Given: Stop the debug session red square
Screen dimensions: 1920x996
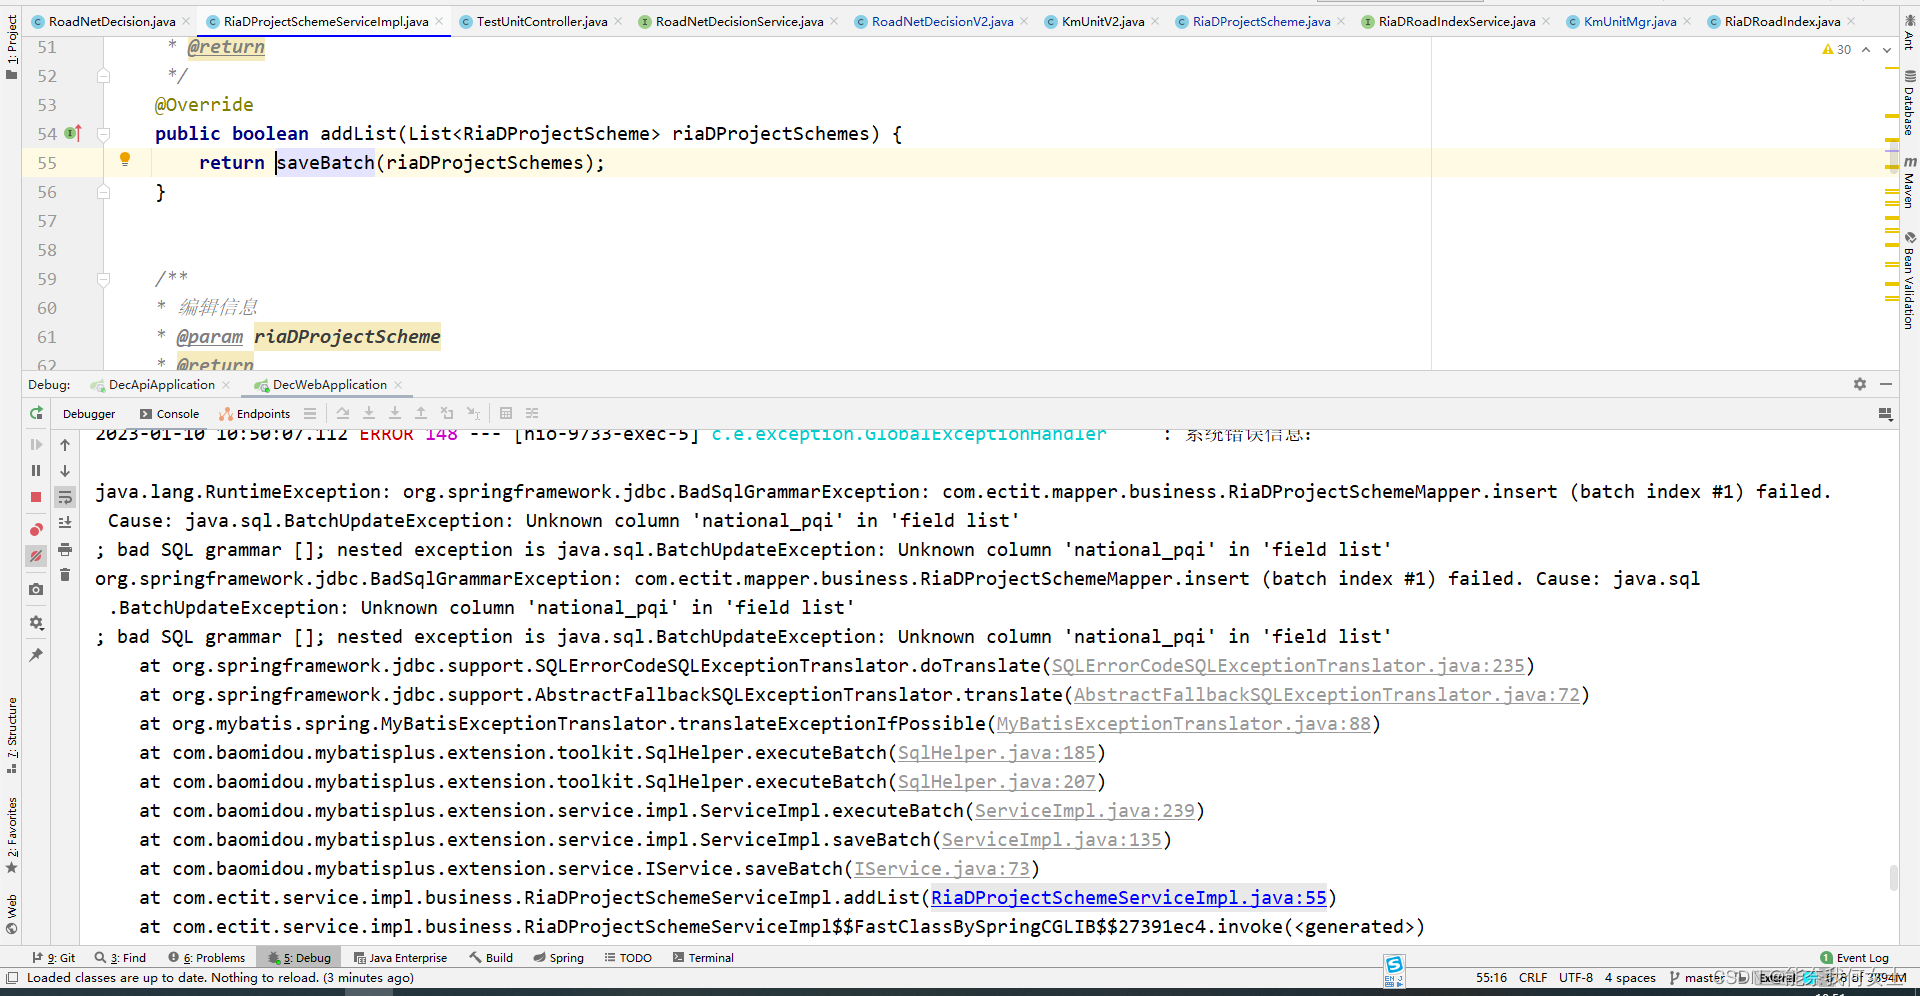Looking at the screenshot, I should pos(36,497).
